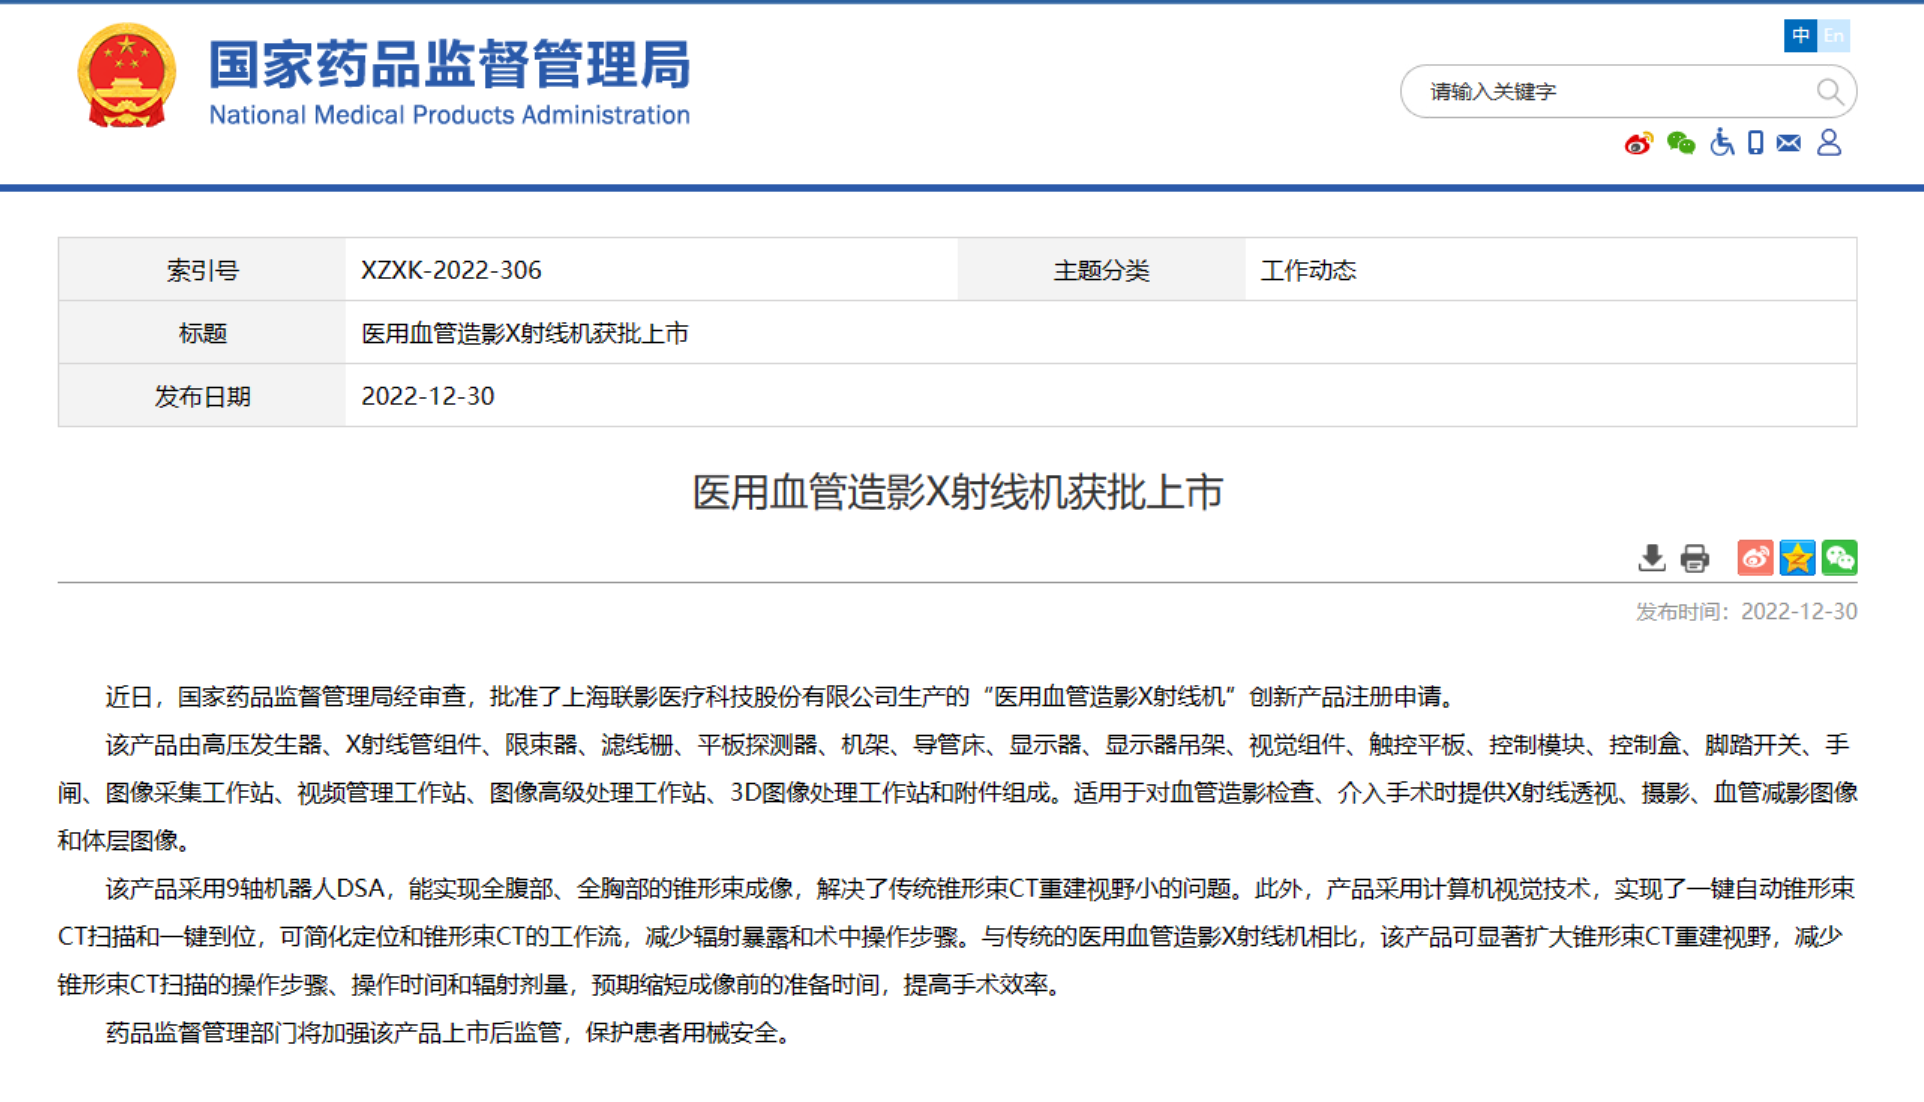Click the blue email envelope icon
The width and height of the screenshot is (1924, 1102).
click(x=1789, y=143)
